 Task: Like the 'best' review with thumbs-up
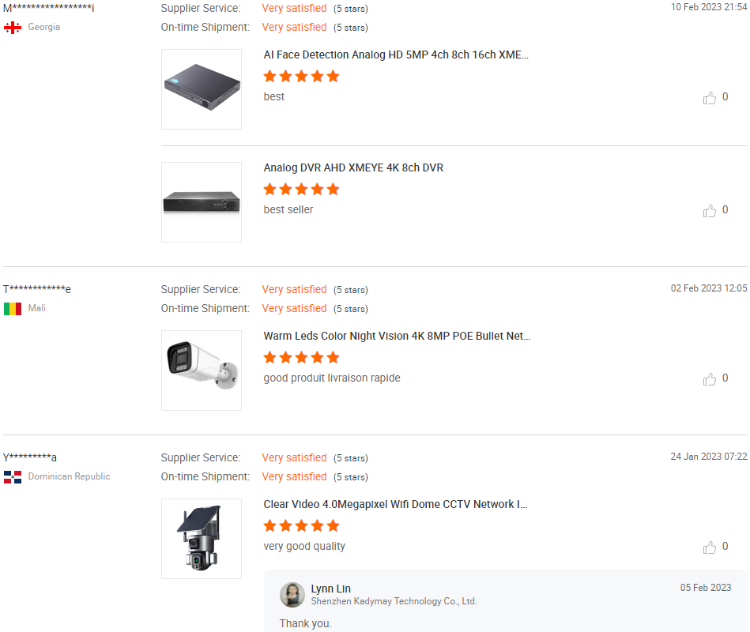(x=710, y=98)
